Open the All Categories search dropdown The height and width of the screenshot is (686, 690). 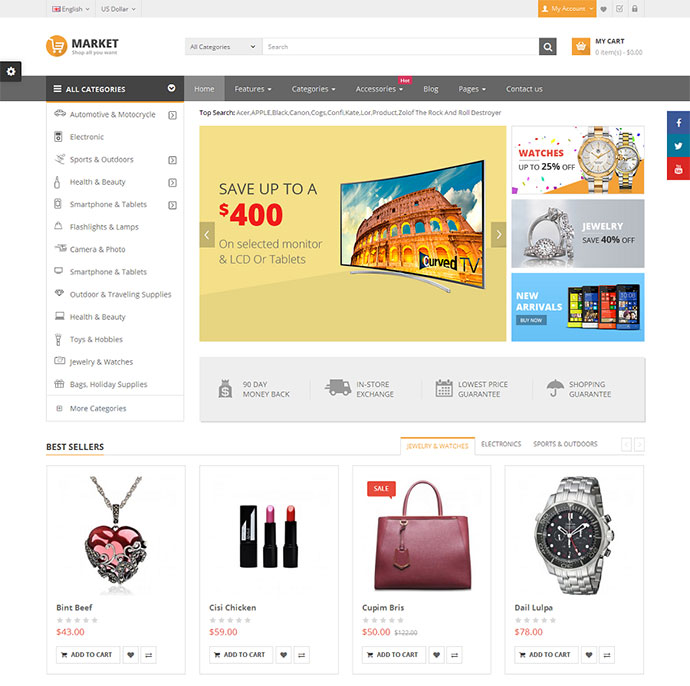pyautogui.click(x=224, y=47)
